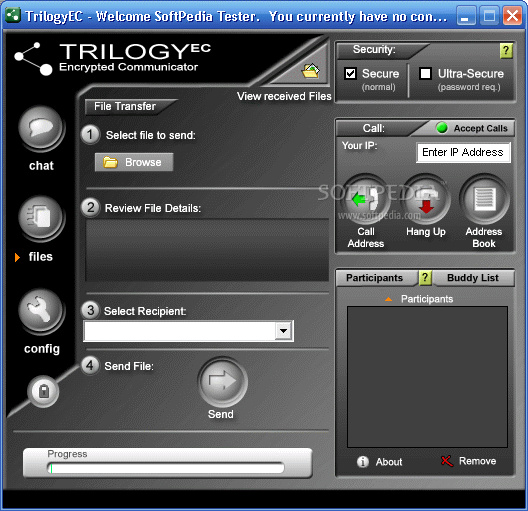Toggle the Secure (normal) checkbox
The height and width of the screenshot is (511, 528).
click(351, 73)
